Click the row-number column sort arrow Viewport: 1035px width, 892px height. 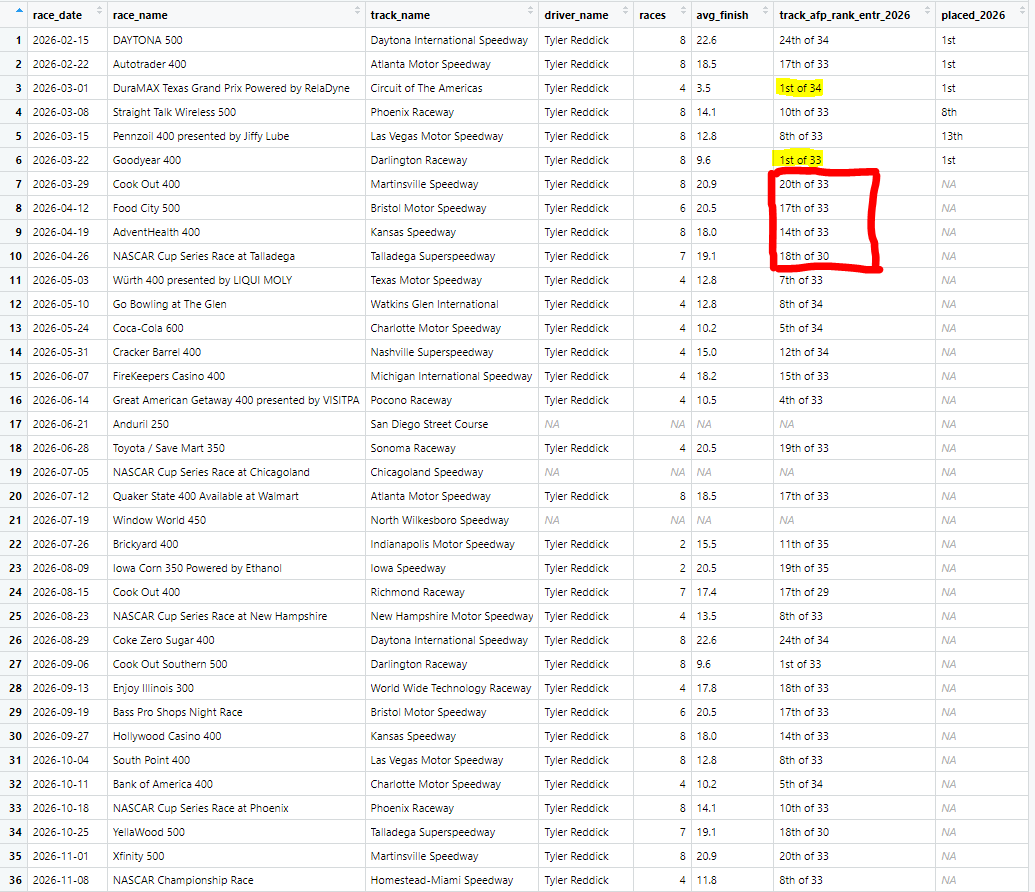tap(18, 11)
